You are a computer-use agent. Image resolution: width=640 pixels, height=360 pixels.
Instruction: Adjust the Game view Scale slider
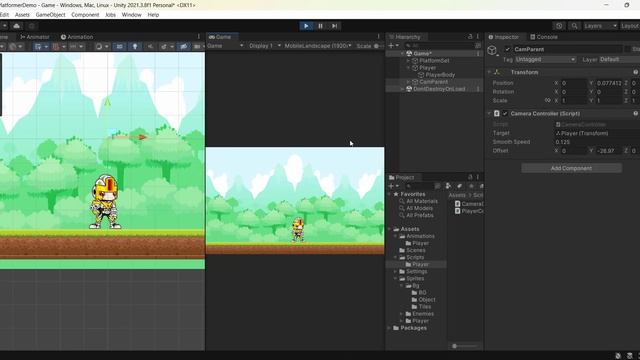point(379,46)
